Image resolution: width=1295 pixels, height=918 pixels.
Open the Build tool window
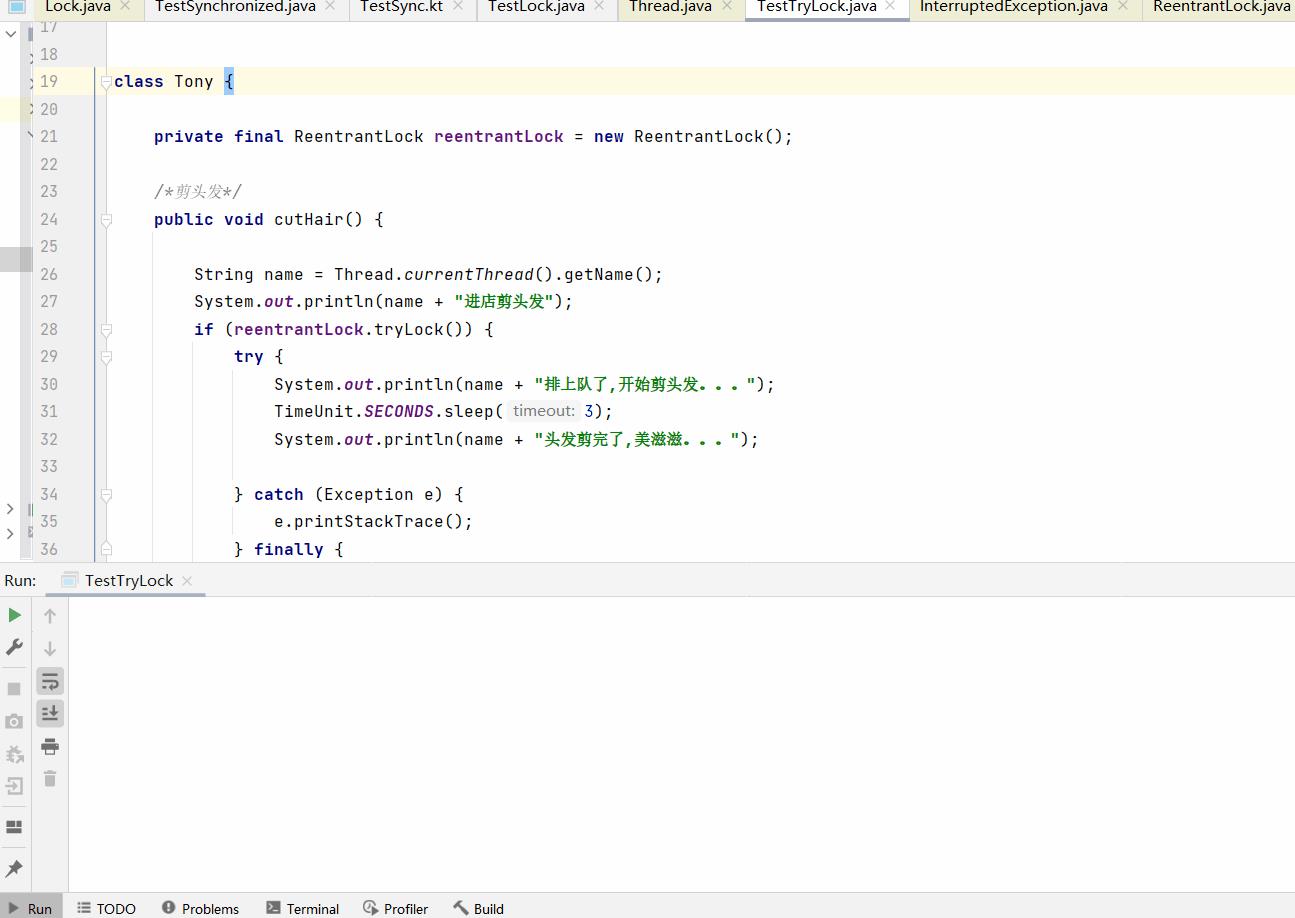point(478,908)
